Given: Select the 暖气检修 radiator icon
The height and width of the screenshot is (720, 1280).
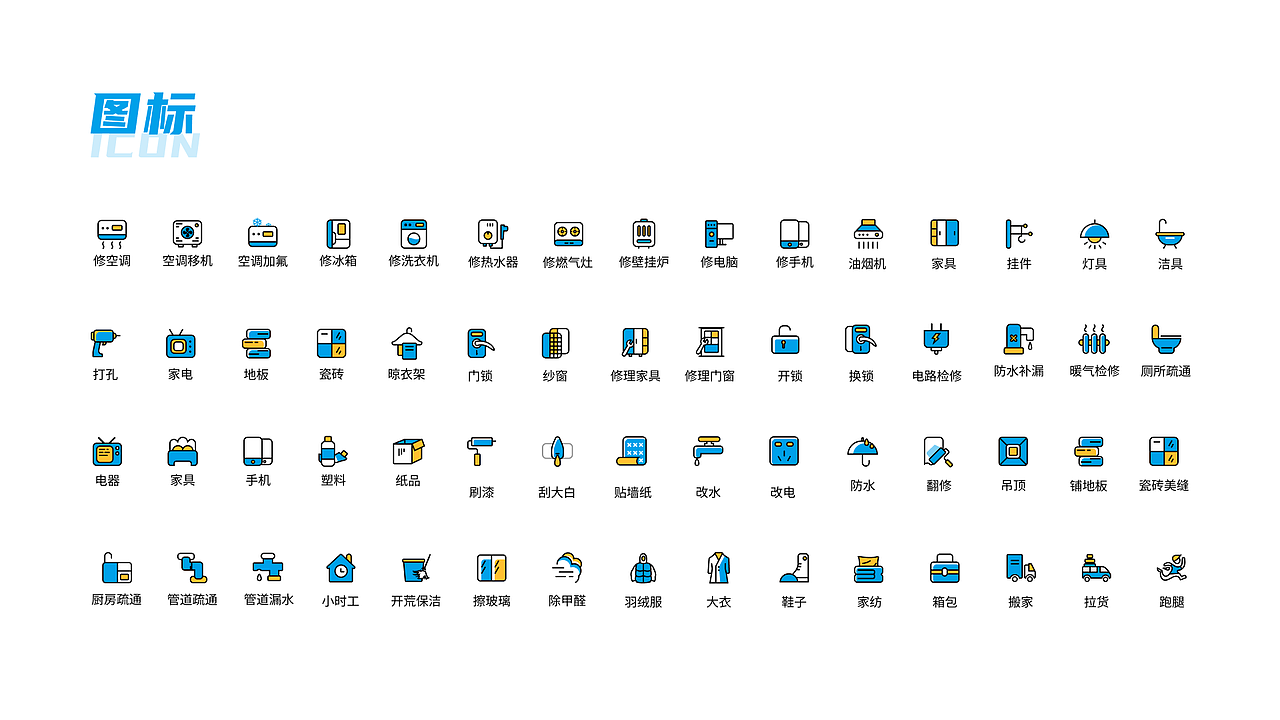Looking at the screenshot, I should [x=1095, y=339].
